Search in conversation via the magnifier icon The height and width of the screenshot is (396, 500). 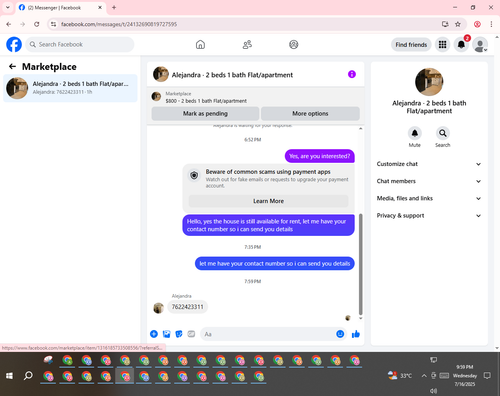click(443, 133)
